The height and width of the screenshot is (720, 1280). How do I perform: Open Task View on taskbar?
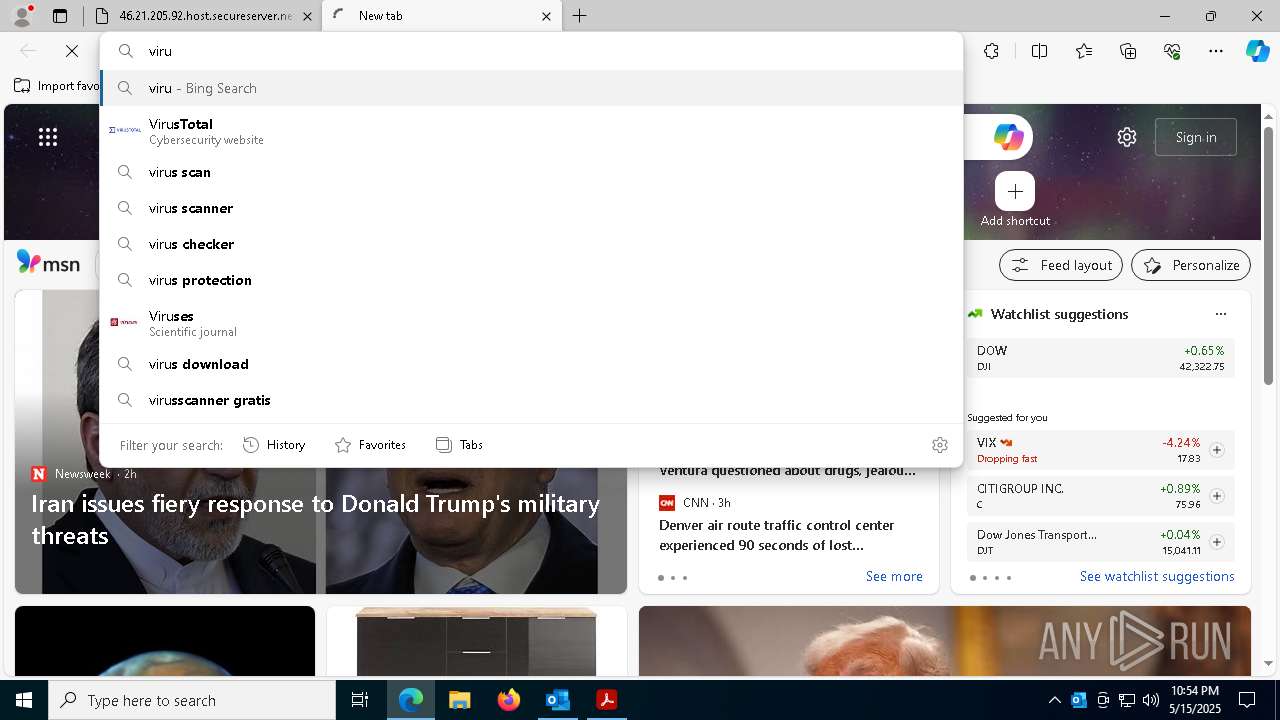click(360, 700)
